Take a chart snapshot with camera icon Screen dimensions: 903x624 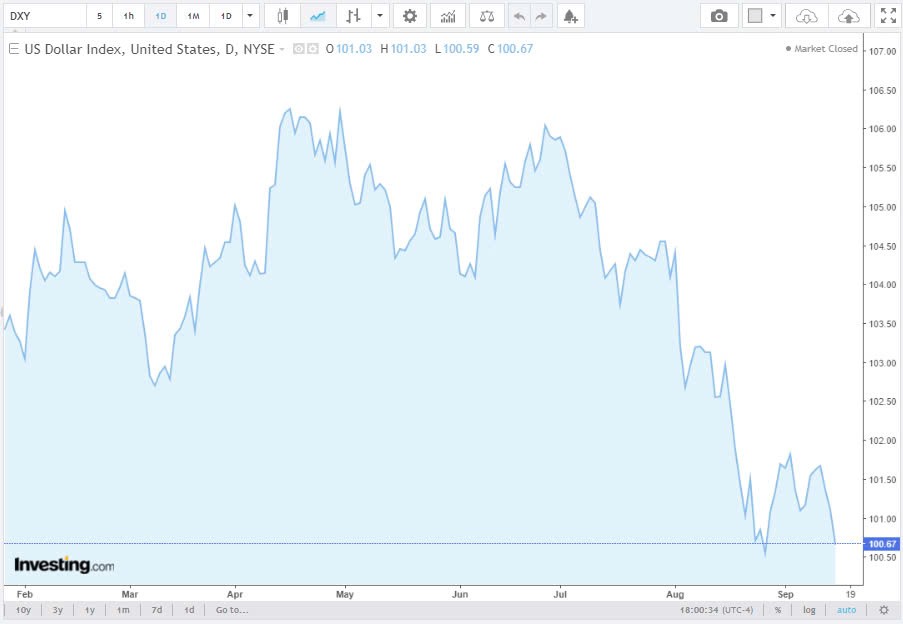coord(719,16)
